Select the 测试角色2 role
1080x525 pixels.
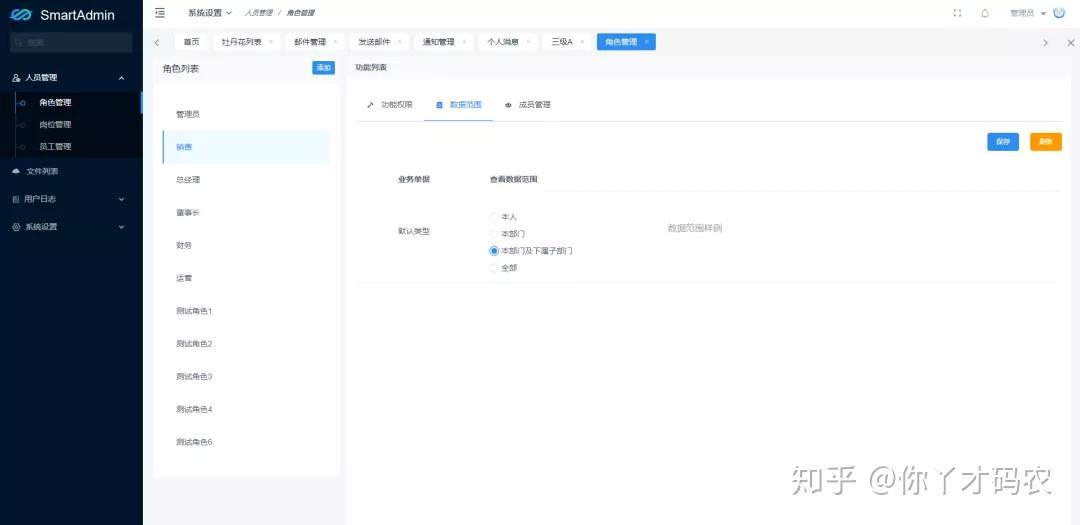point(246,344)
